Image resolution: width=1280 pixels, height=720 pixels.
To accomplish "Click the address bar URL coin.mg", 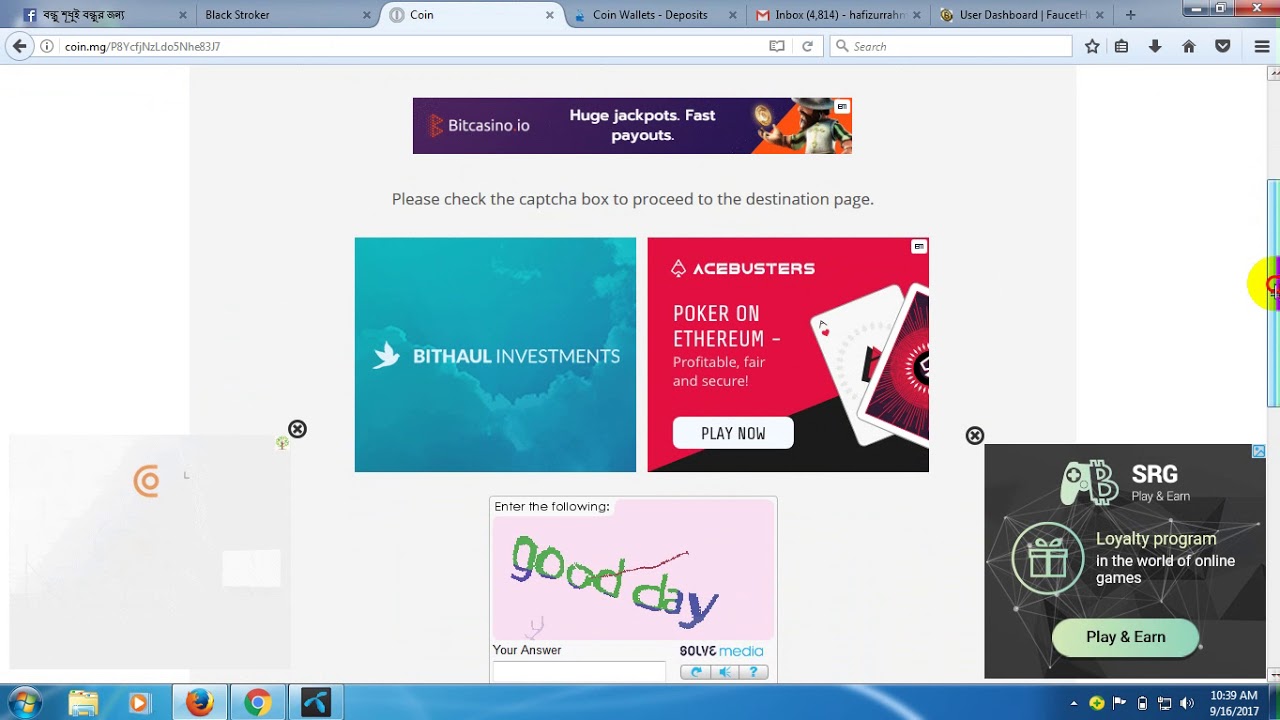I will click(142, 46).
